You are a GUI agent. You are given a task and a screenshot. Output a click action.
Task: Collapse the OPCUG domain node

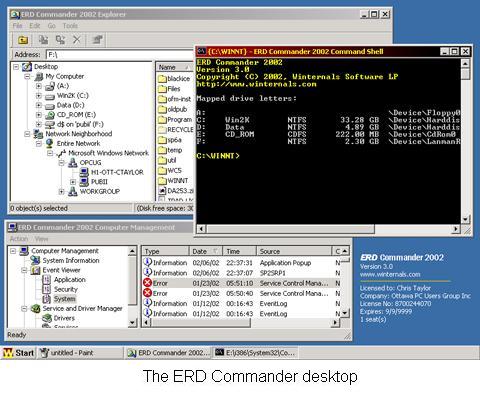point(61,163)
